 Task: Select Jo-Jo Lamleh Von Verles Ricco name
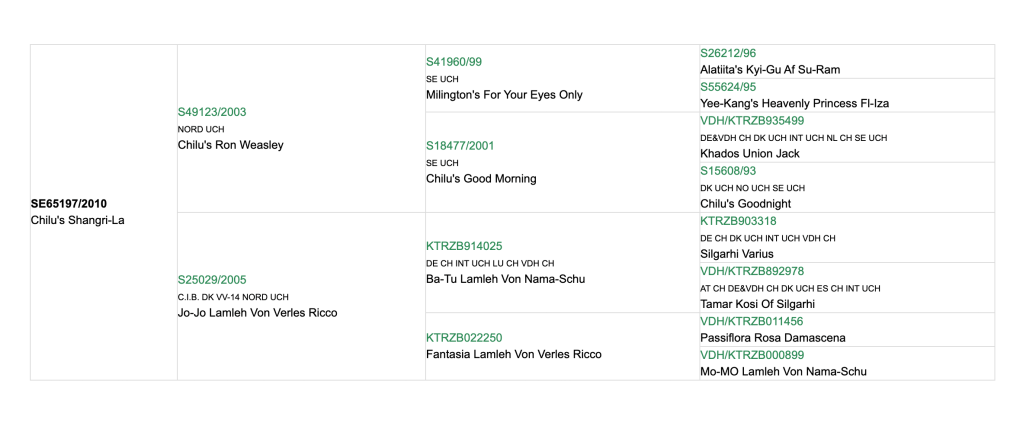coord(257,313)
